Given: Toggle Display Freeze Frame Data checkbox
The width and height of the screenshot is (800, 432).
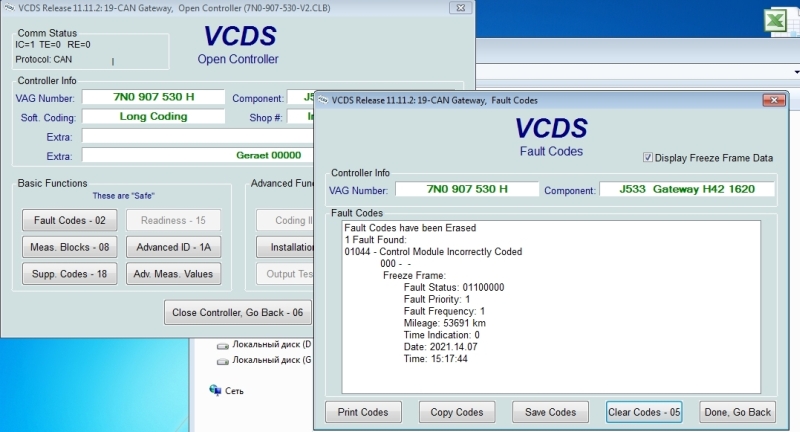Looking at the screenshot, I should pos(647,158).
